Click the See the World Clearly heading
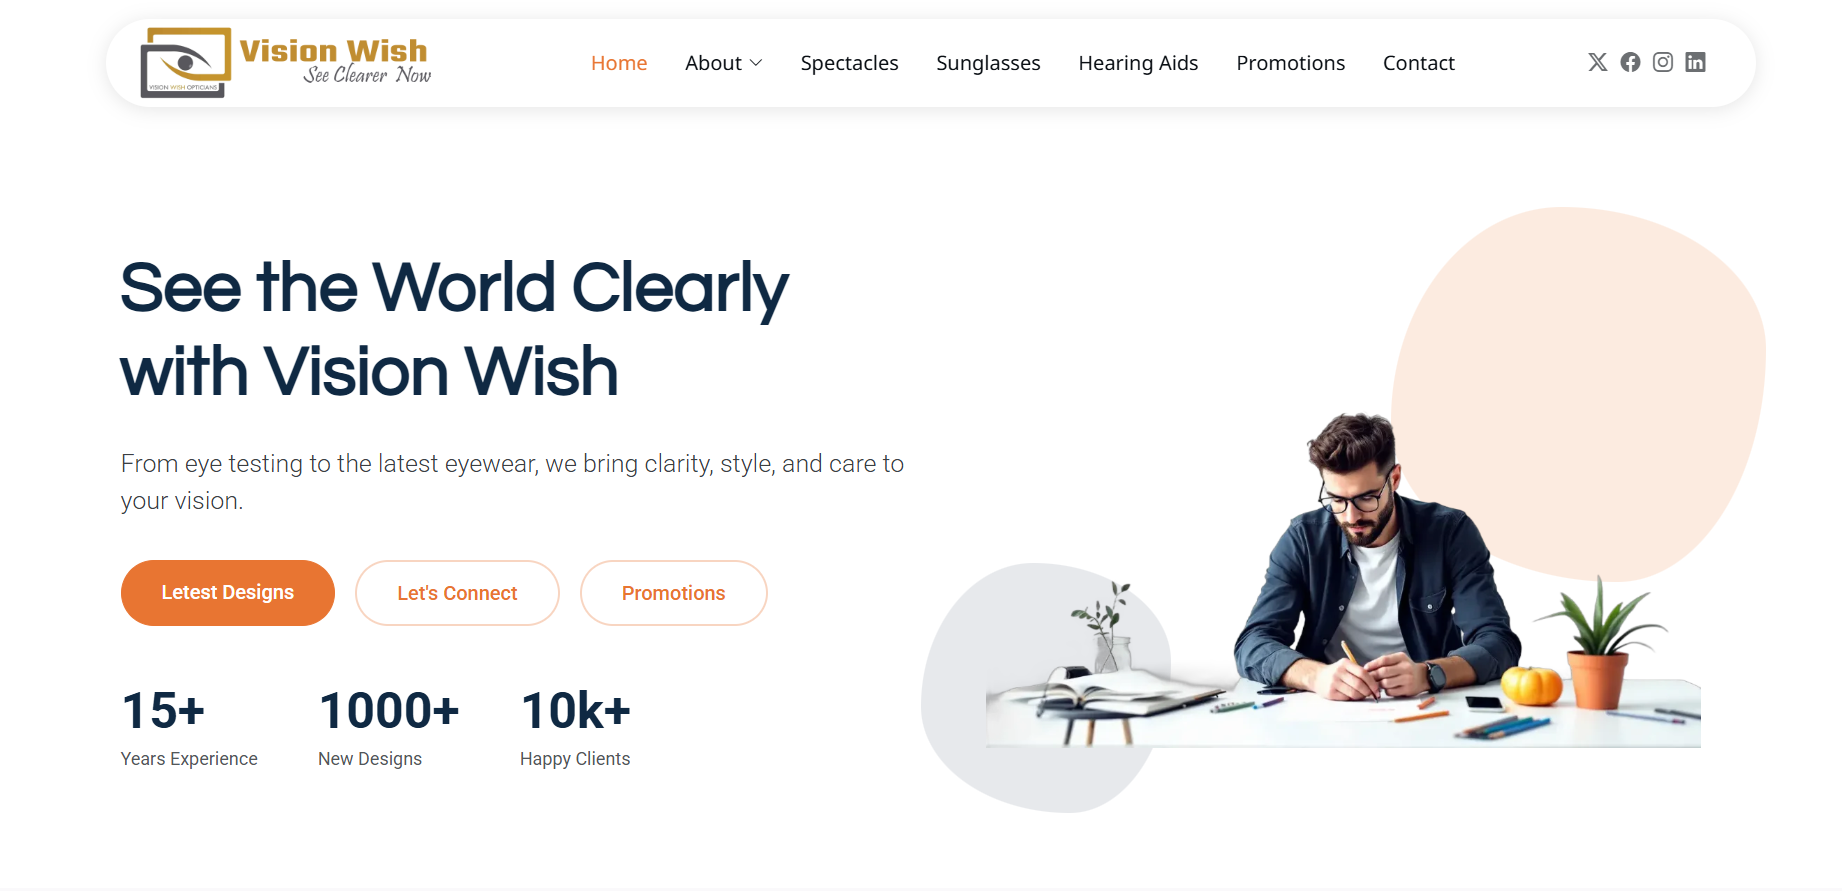 coord(454,329)
